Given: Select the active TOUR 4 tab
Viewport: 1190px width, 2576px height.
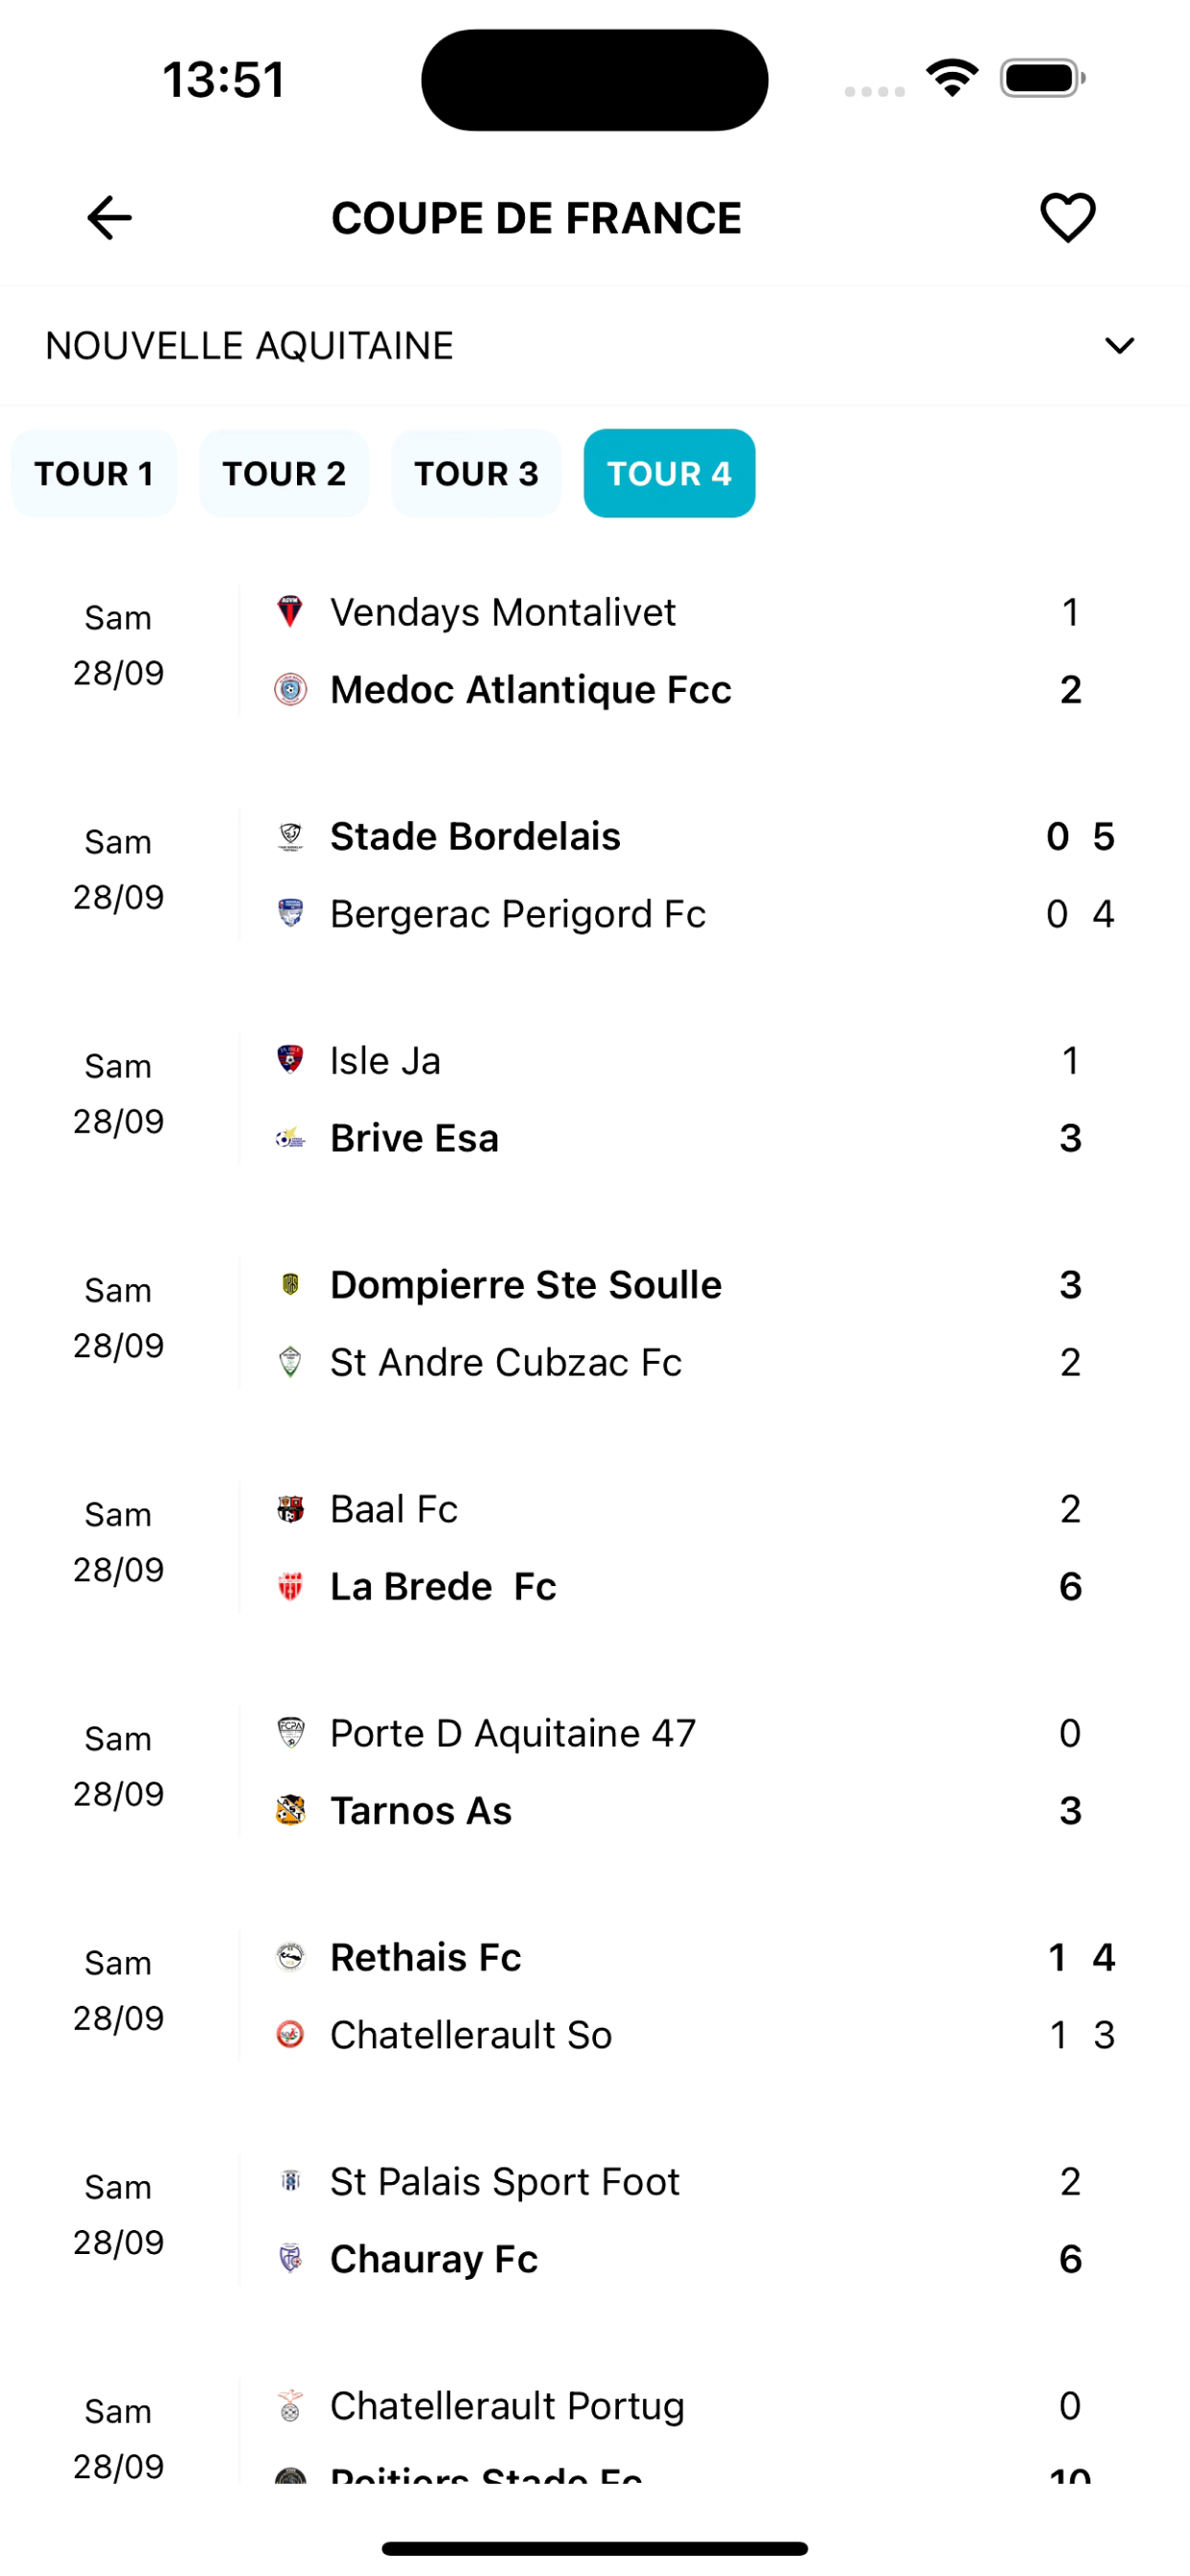Looking at the screenshot, I should coord(669,474).
